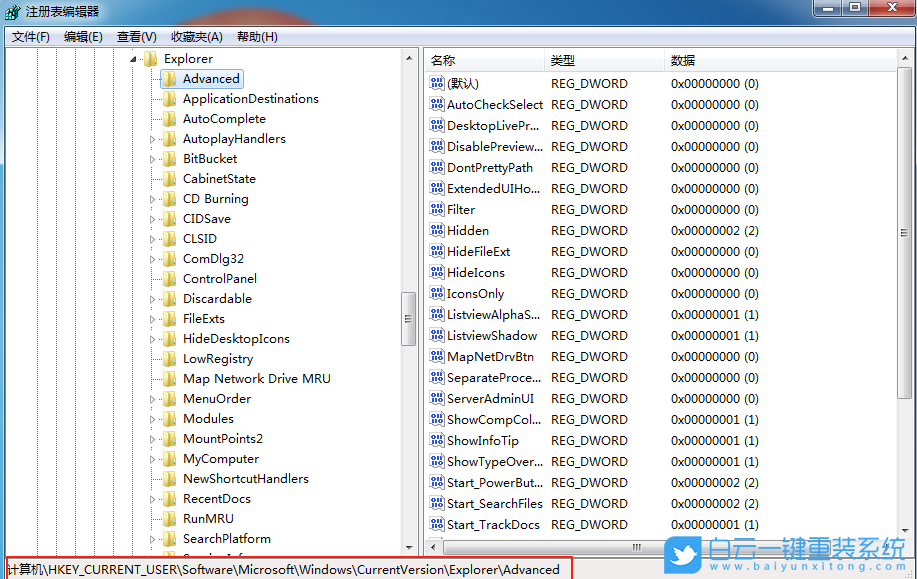This screenshot has width=917, height=579.
Task: Select the Hidden REG_DWORD value icon
Action: coord(435,230)
